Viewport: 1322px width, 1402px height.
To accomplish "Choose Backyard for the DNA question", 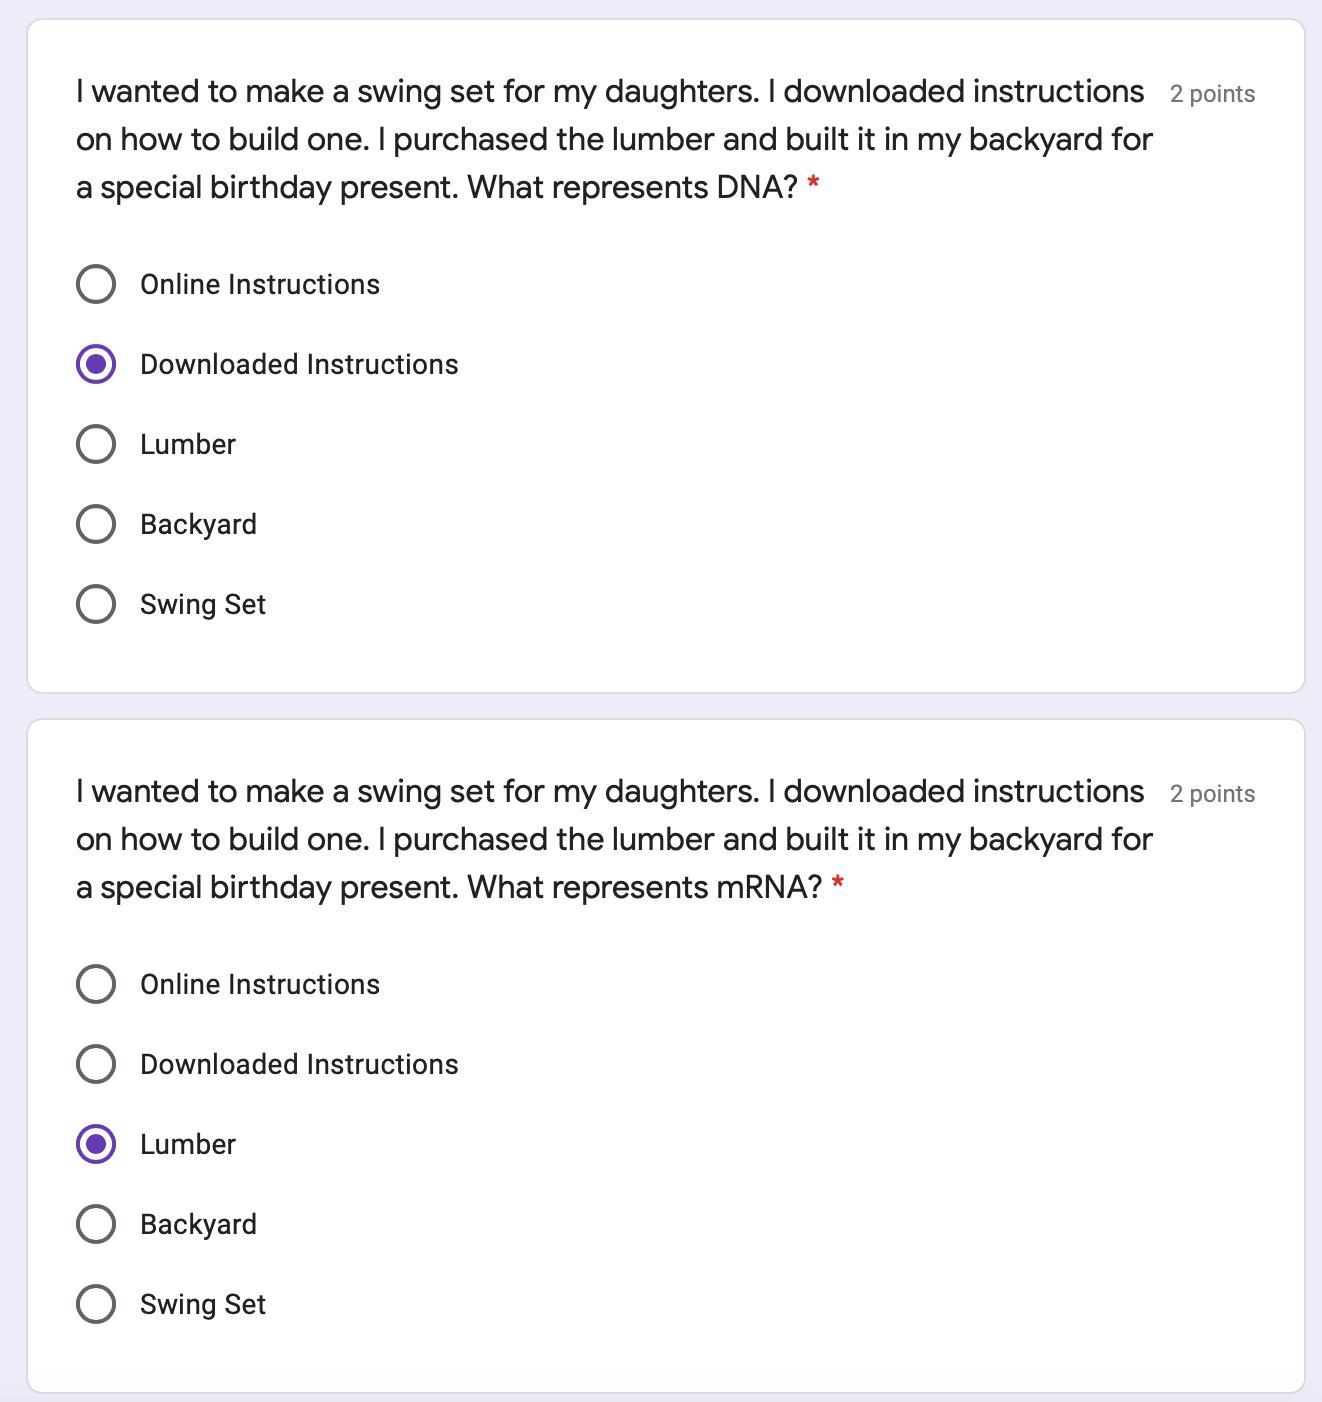I will coord(96,524).
